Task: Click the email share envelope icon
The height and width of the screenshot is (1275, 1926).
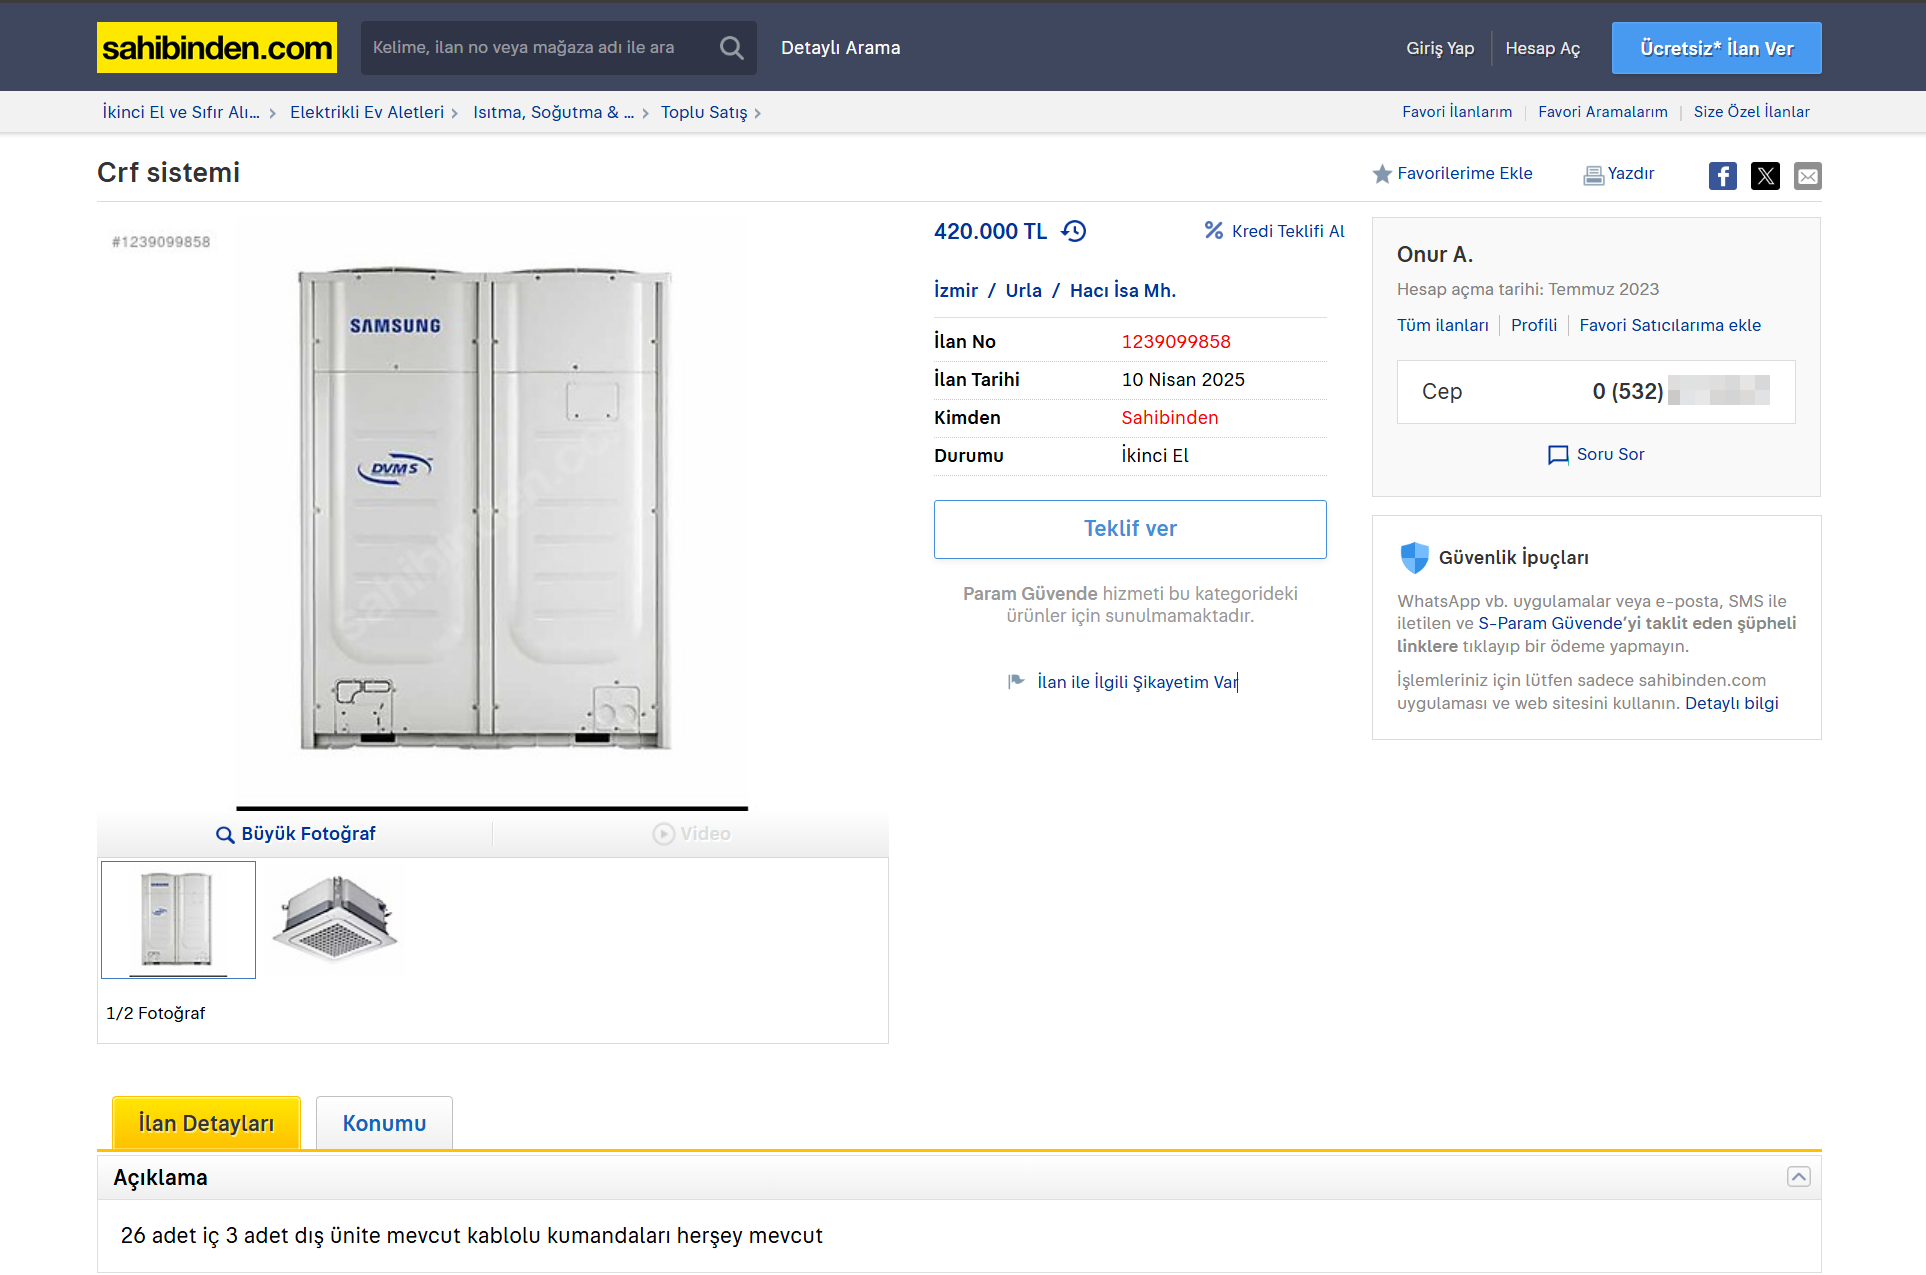Action: (1807, 176)
